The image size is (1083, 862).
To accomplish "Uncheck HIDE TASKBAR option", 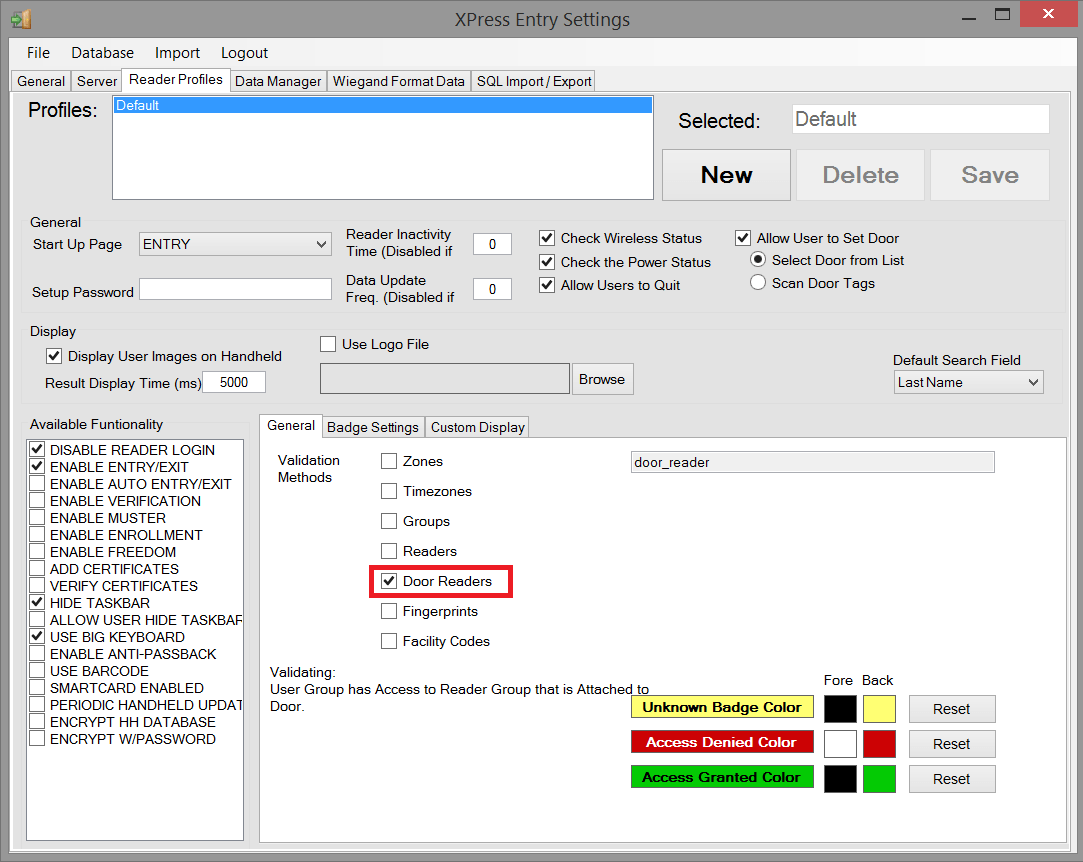I will click(37, 603).
